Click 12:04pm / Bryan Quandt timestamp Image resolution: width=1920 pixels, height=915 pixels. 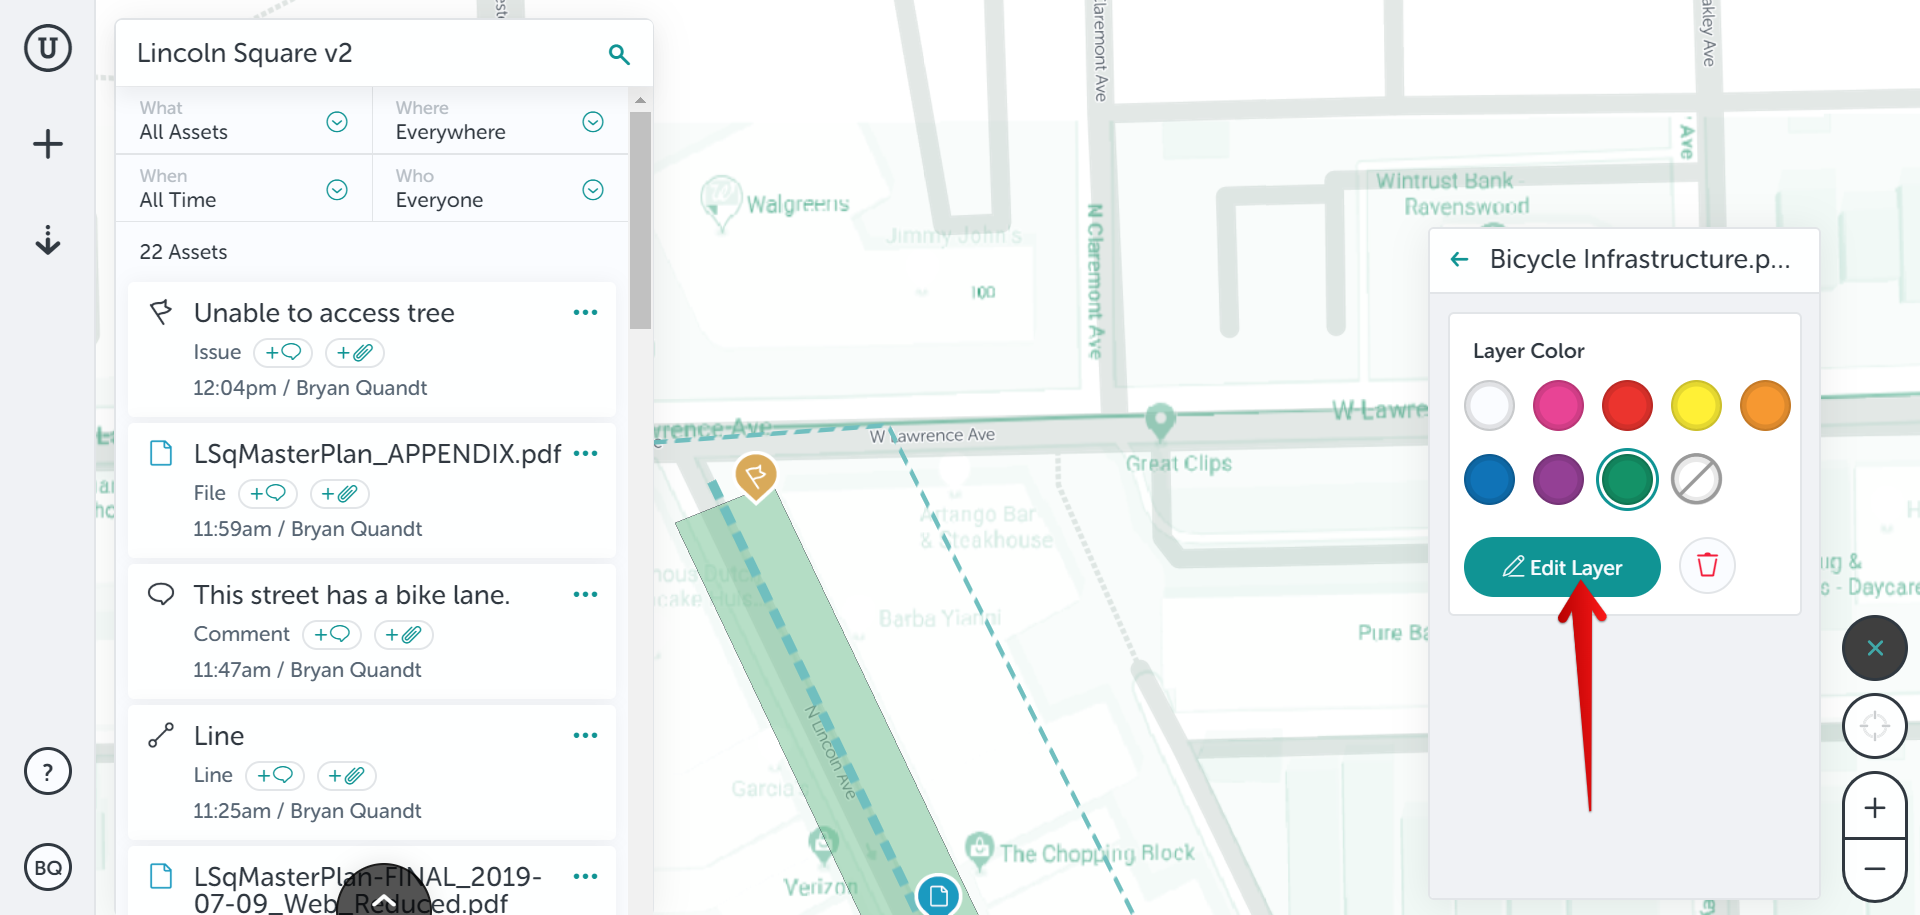pyautogui.click(x=310, y=388)
